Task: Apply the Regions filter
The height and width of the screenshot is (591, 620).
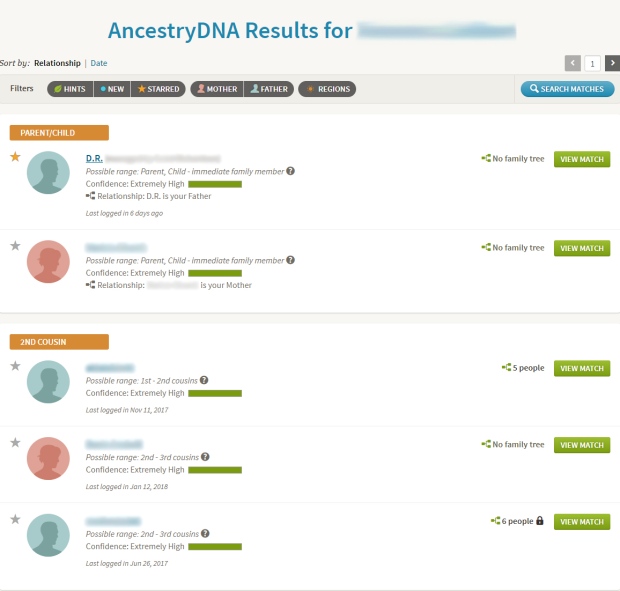Action: pyautogui.click(x=327, y=89)
